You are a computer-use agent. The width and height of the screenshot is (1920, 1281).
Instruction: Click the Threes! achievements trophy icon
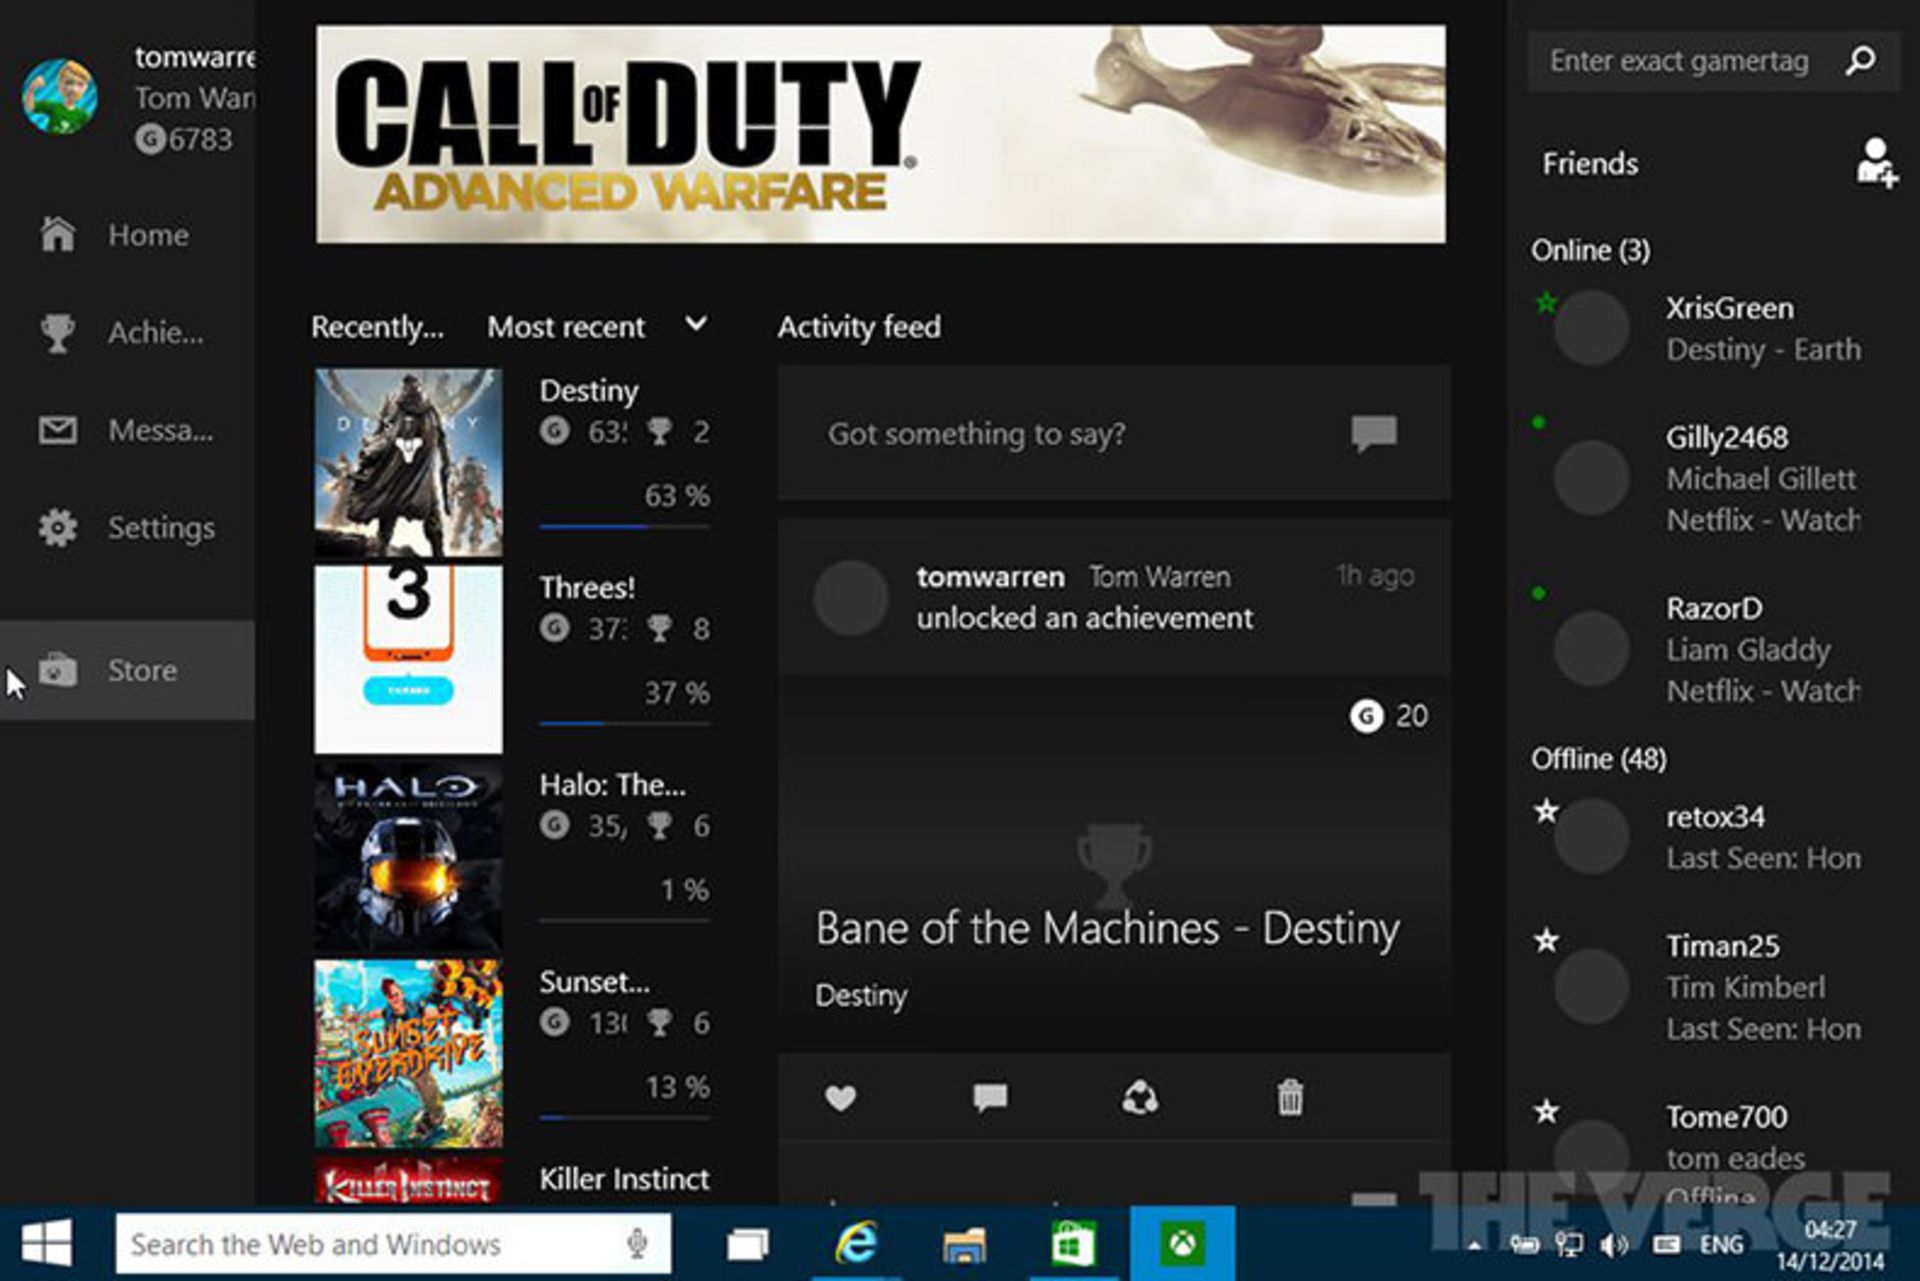point(660,628)
